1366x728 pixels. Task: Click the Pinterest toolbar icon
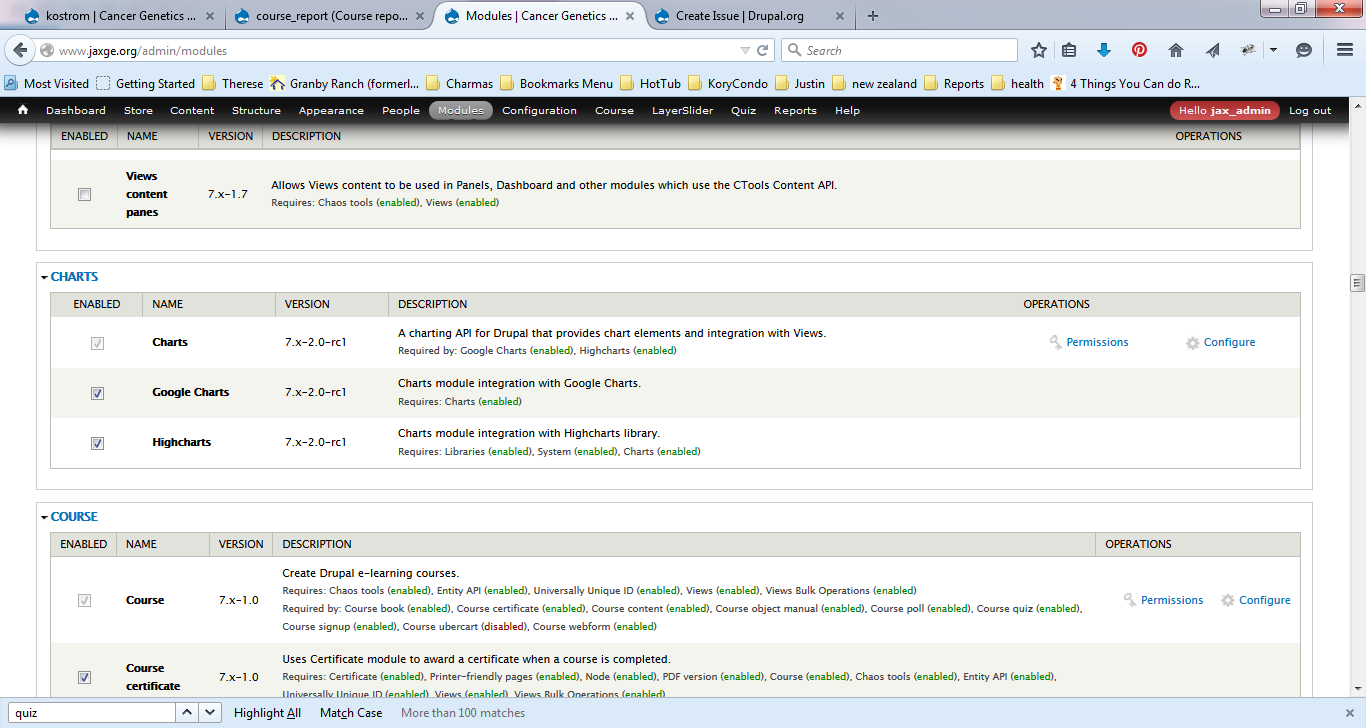tap(1139, 49)
